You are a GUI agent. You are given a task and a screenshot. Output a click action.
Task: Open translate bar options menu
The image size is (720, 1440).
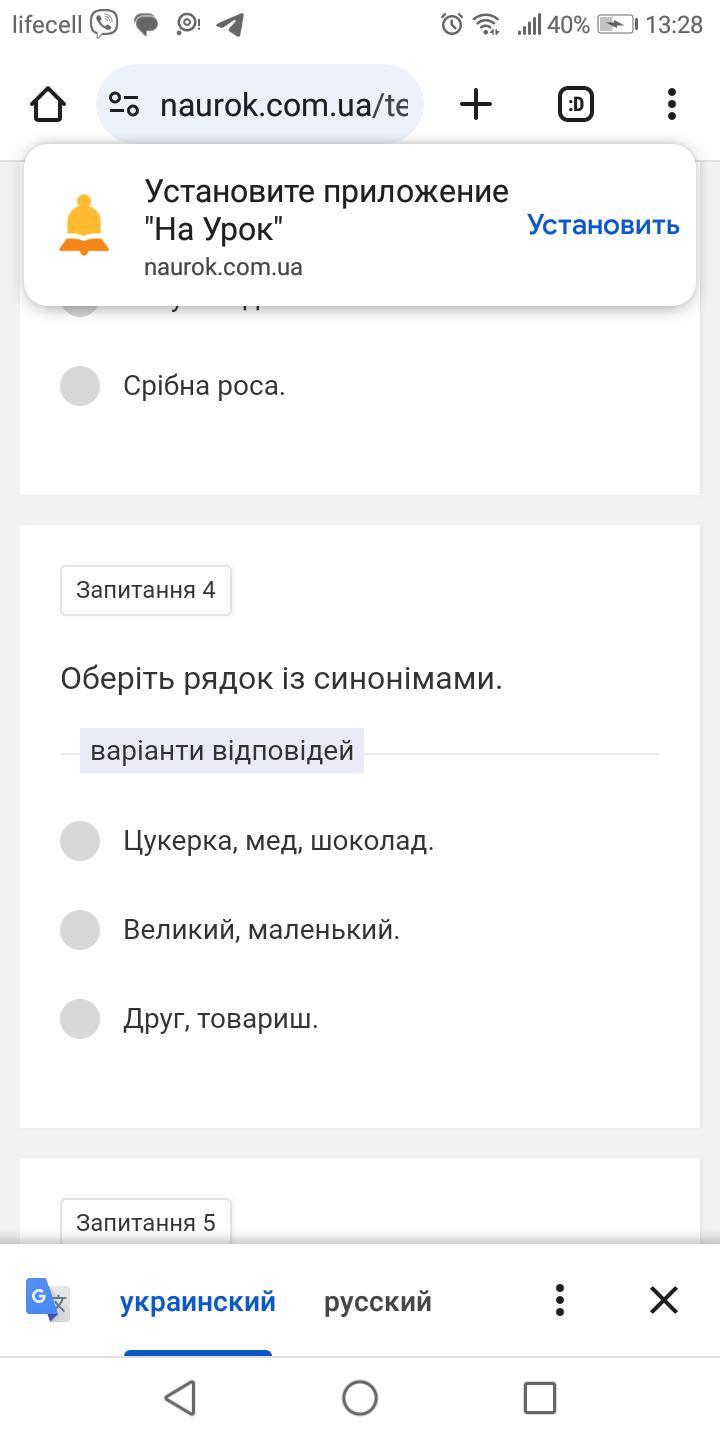[560, 1300]
